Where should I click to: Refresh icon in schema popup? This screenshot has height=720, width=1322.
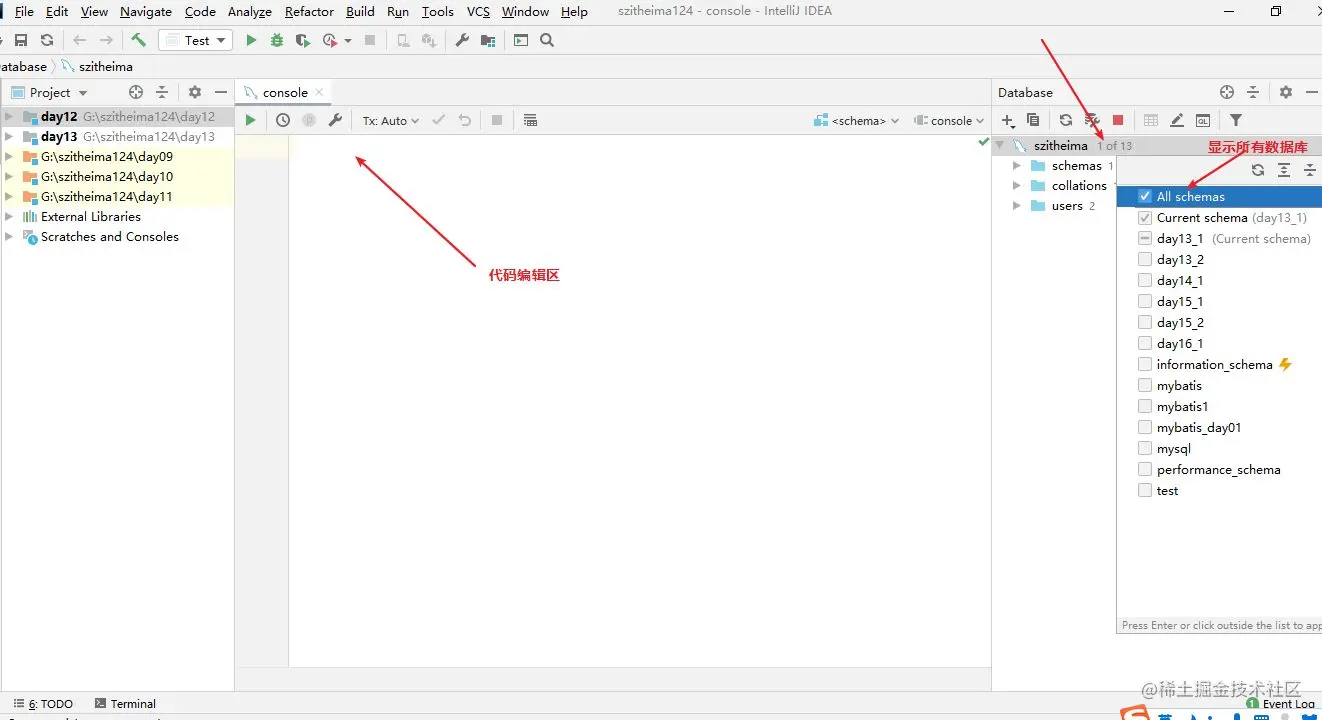click(x=1258, y=170)
